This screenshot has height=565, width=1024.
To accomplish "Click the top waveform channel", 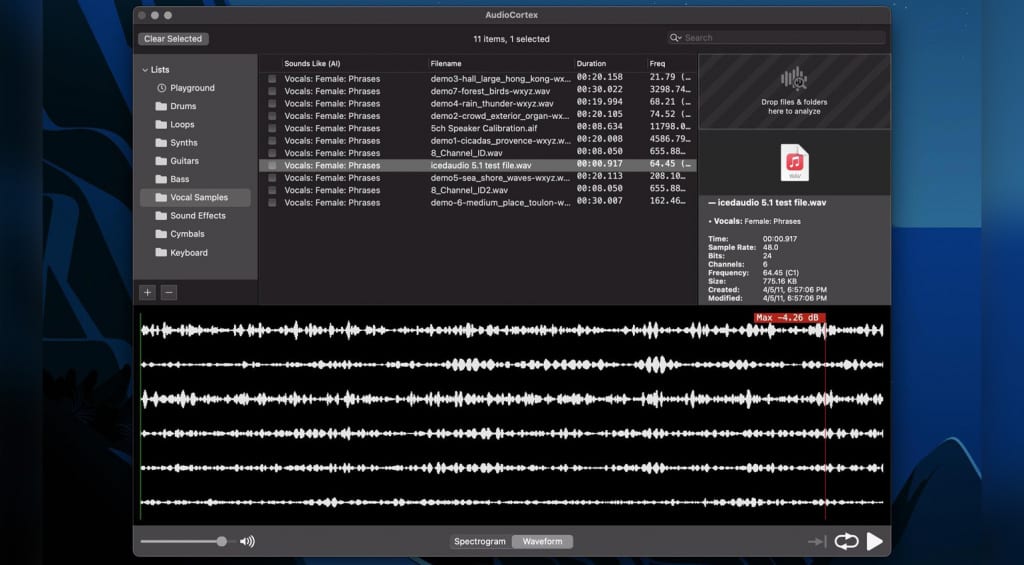I will pyautogui.click(x=511, y=330).
